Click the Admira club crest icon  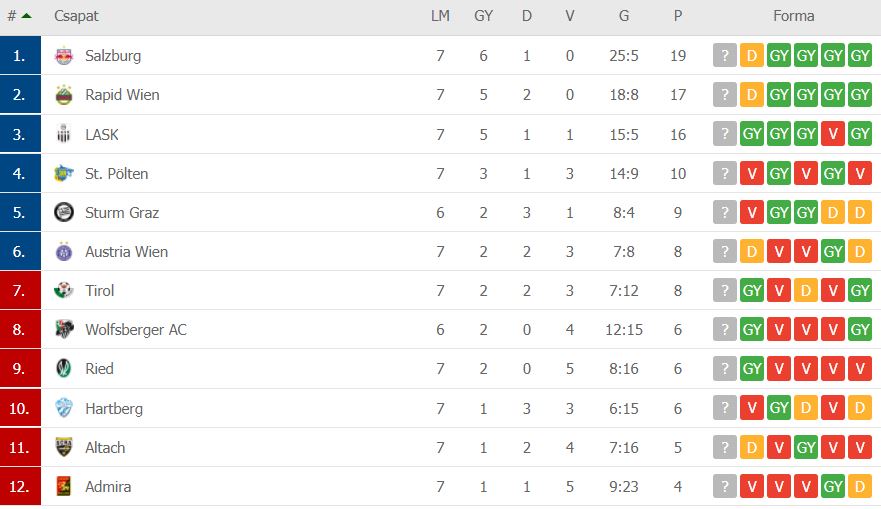(64, 486)
